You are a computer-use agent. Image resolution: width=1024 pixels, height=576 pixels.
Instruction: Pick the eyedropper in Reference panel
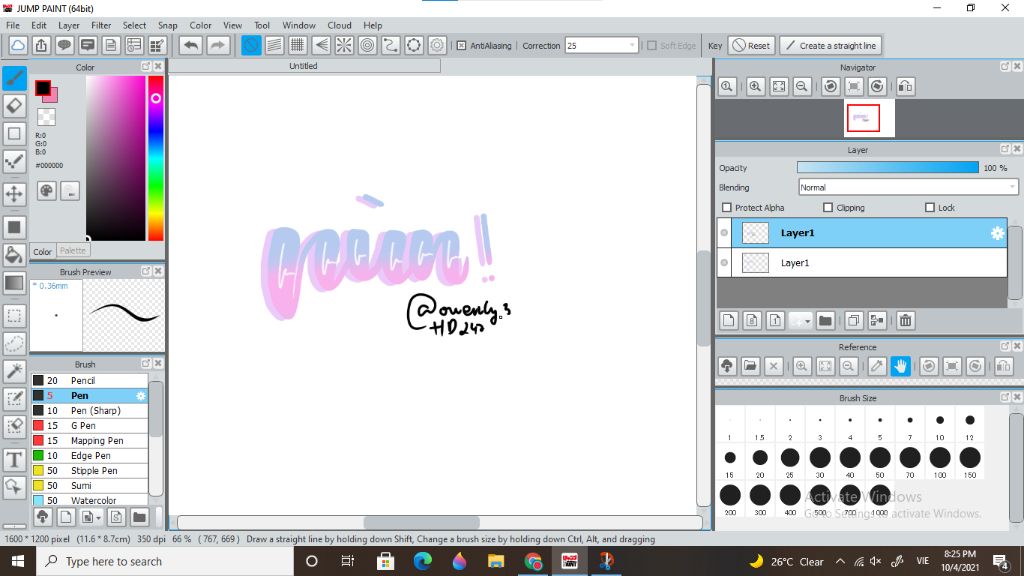(x=877, y=366)
